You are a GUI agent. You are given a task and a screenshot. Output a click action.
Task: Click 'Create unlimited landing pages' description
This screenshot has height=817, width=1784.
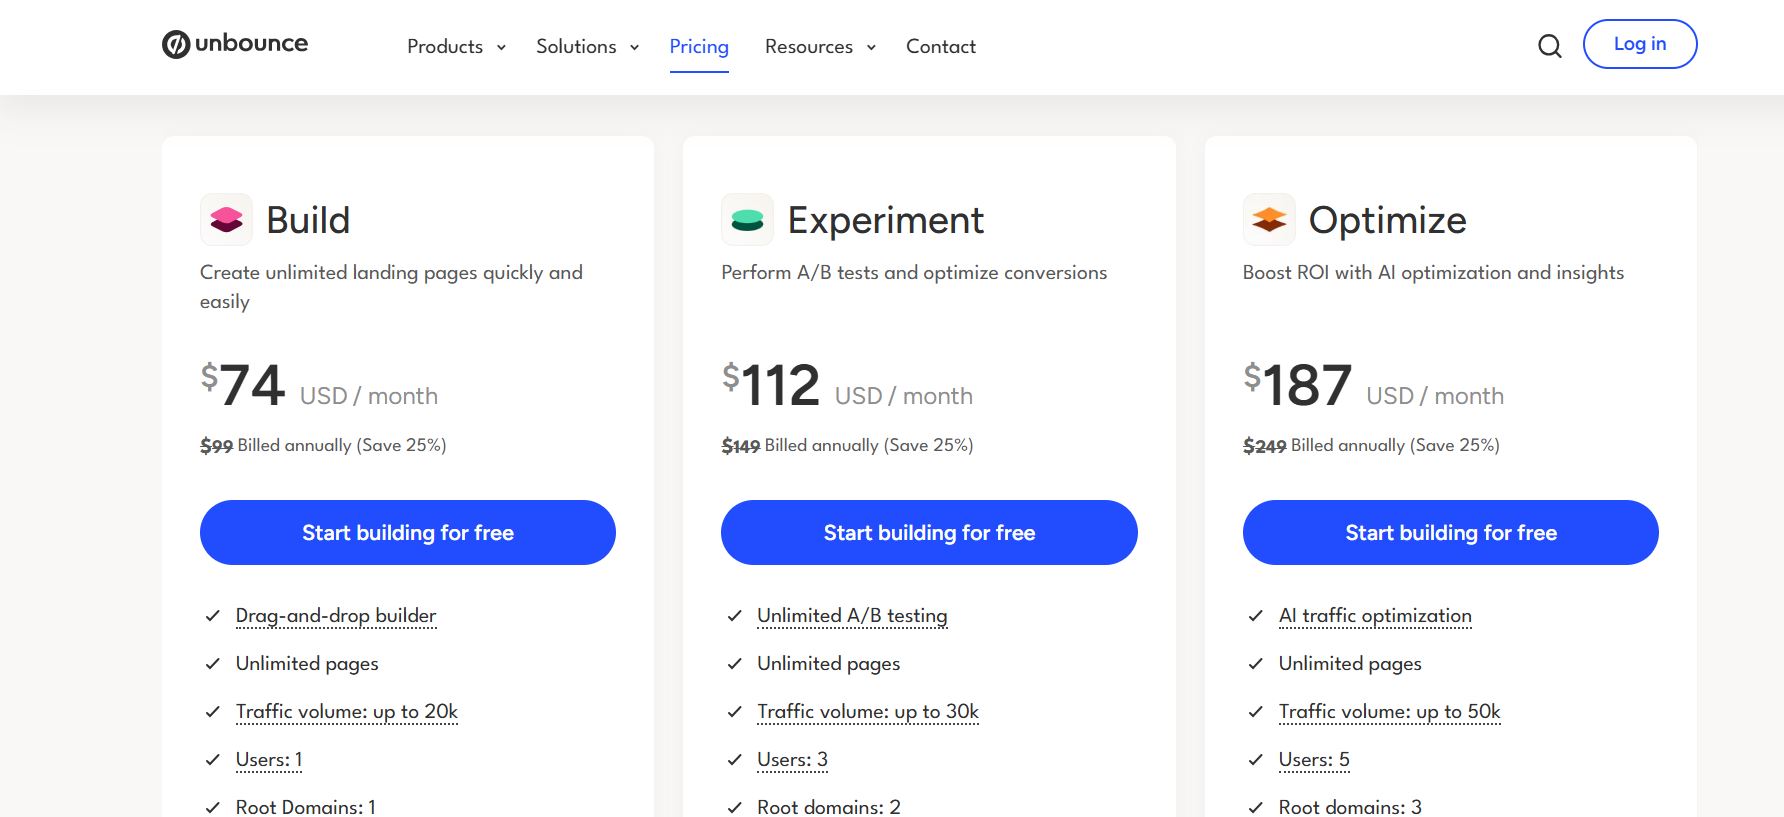pos(391,287)
